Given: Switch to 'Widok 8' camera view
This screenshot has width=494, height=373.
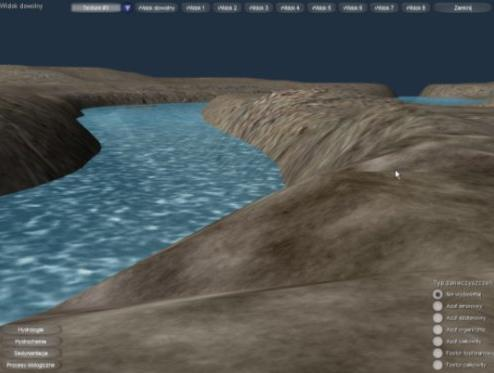Looking at the screenshot, I should point(416,8).
